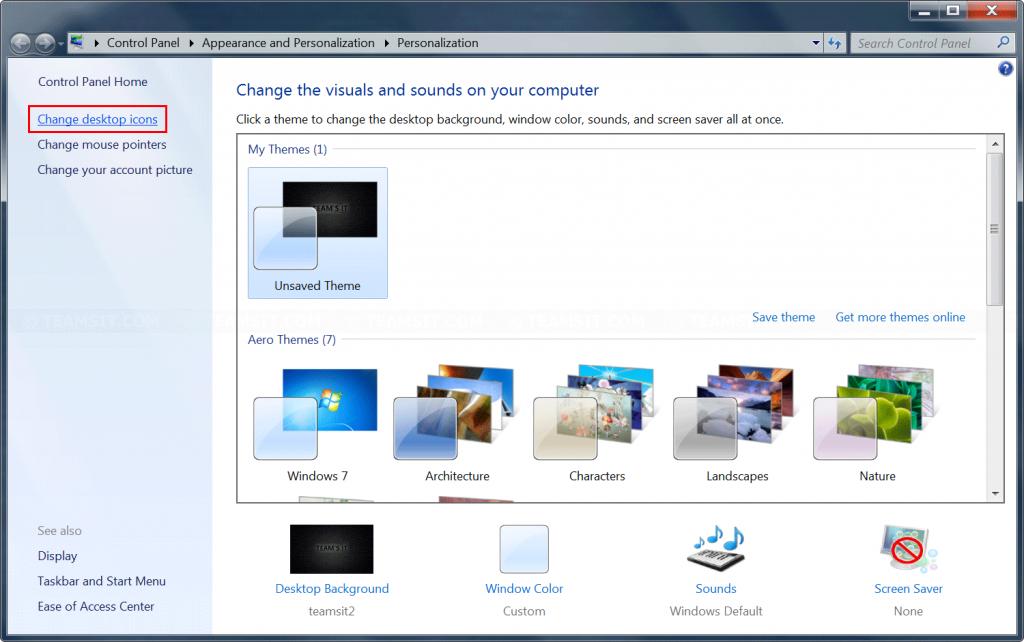Open Change desktop icons settings
Screen dimensions: 1024x642
tap(97, 119)
